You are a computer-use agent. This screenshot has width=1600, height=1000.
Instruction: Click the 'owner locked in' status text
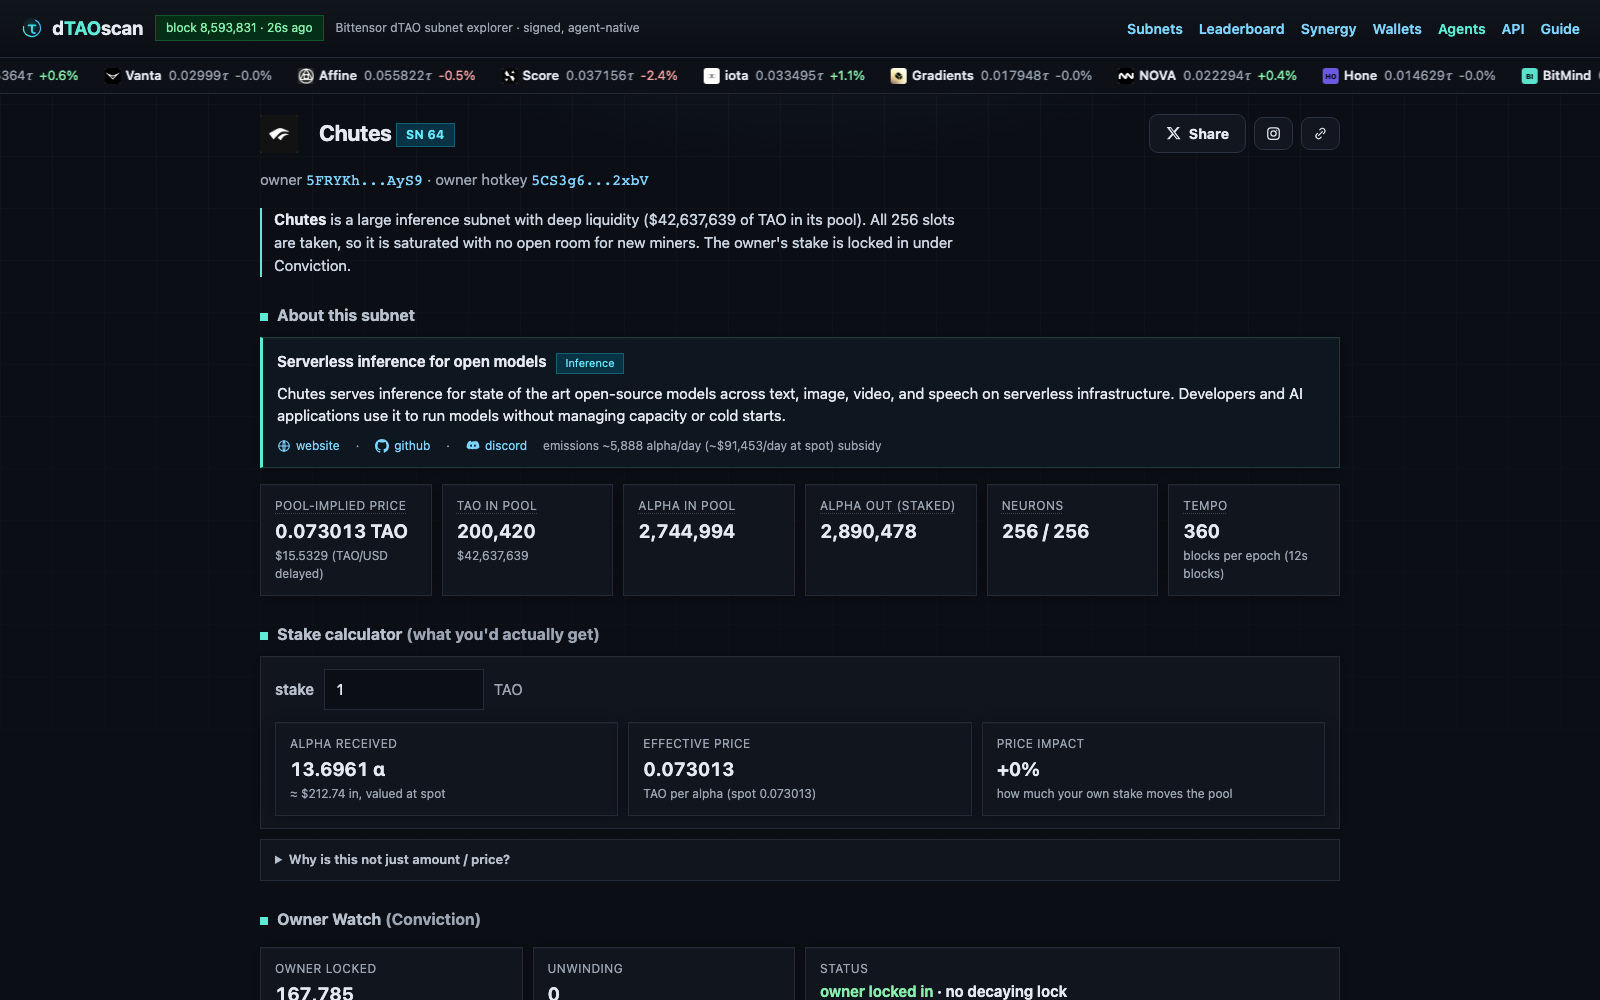tap(876, 992)
